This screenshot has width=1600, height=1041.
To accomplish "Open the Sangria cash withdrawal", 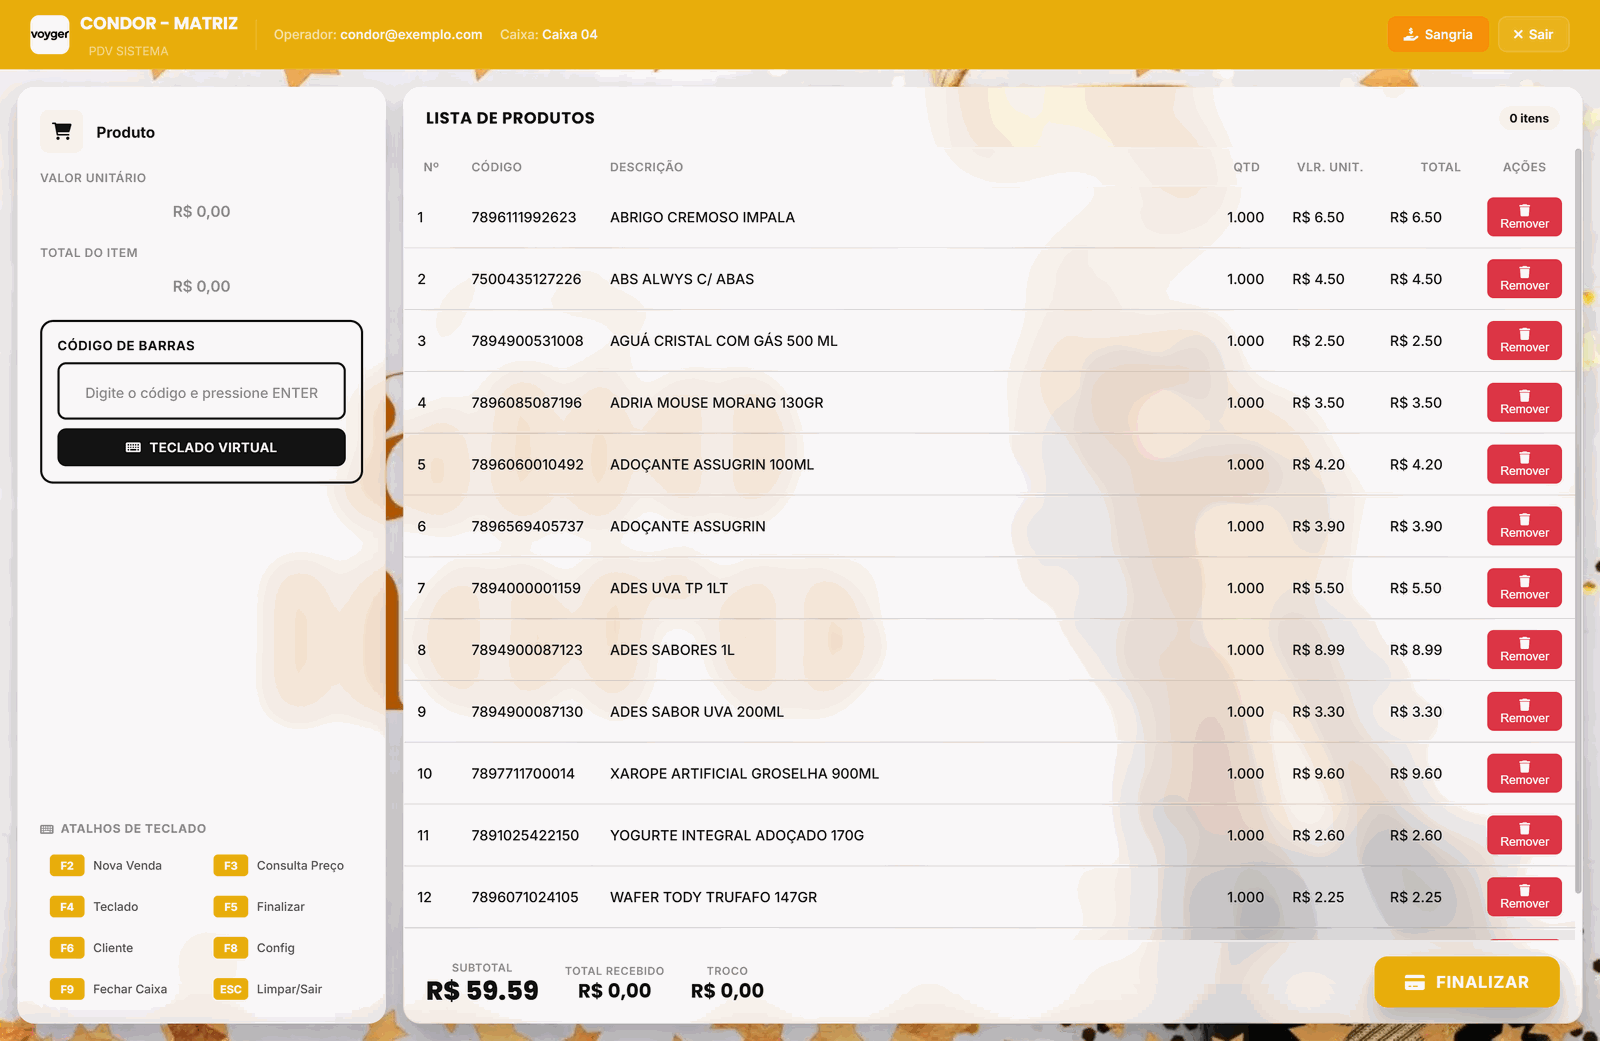I will click(1438, 34).
